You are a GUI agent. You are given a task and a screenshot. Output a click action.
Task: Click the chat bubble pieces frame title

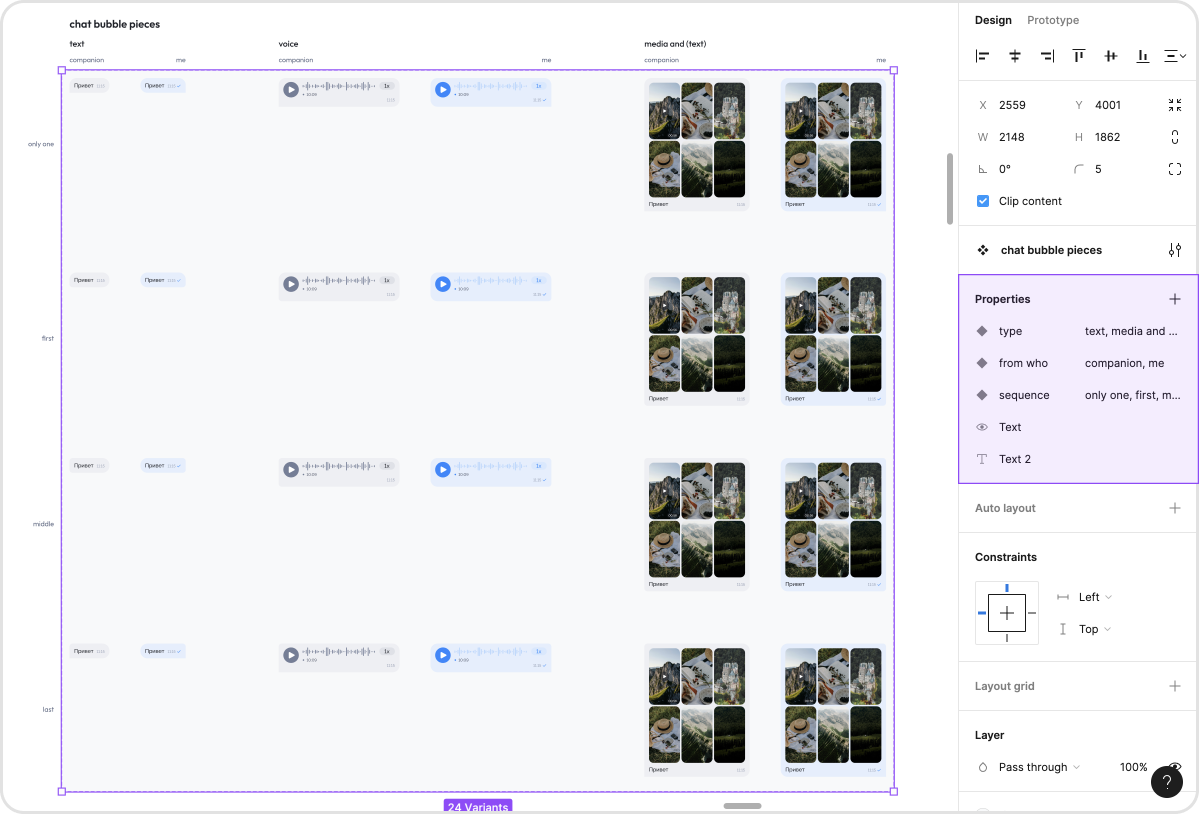(115, 24)
